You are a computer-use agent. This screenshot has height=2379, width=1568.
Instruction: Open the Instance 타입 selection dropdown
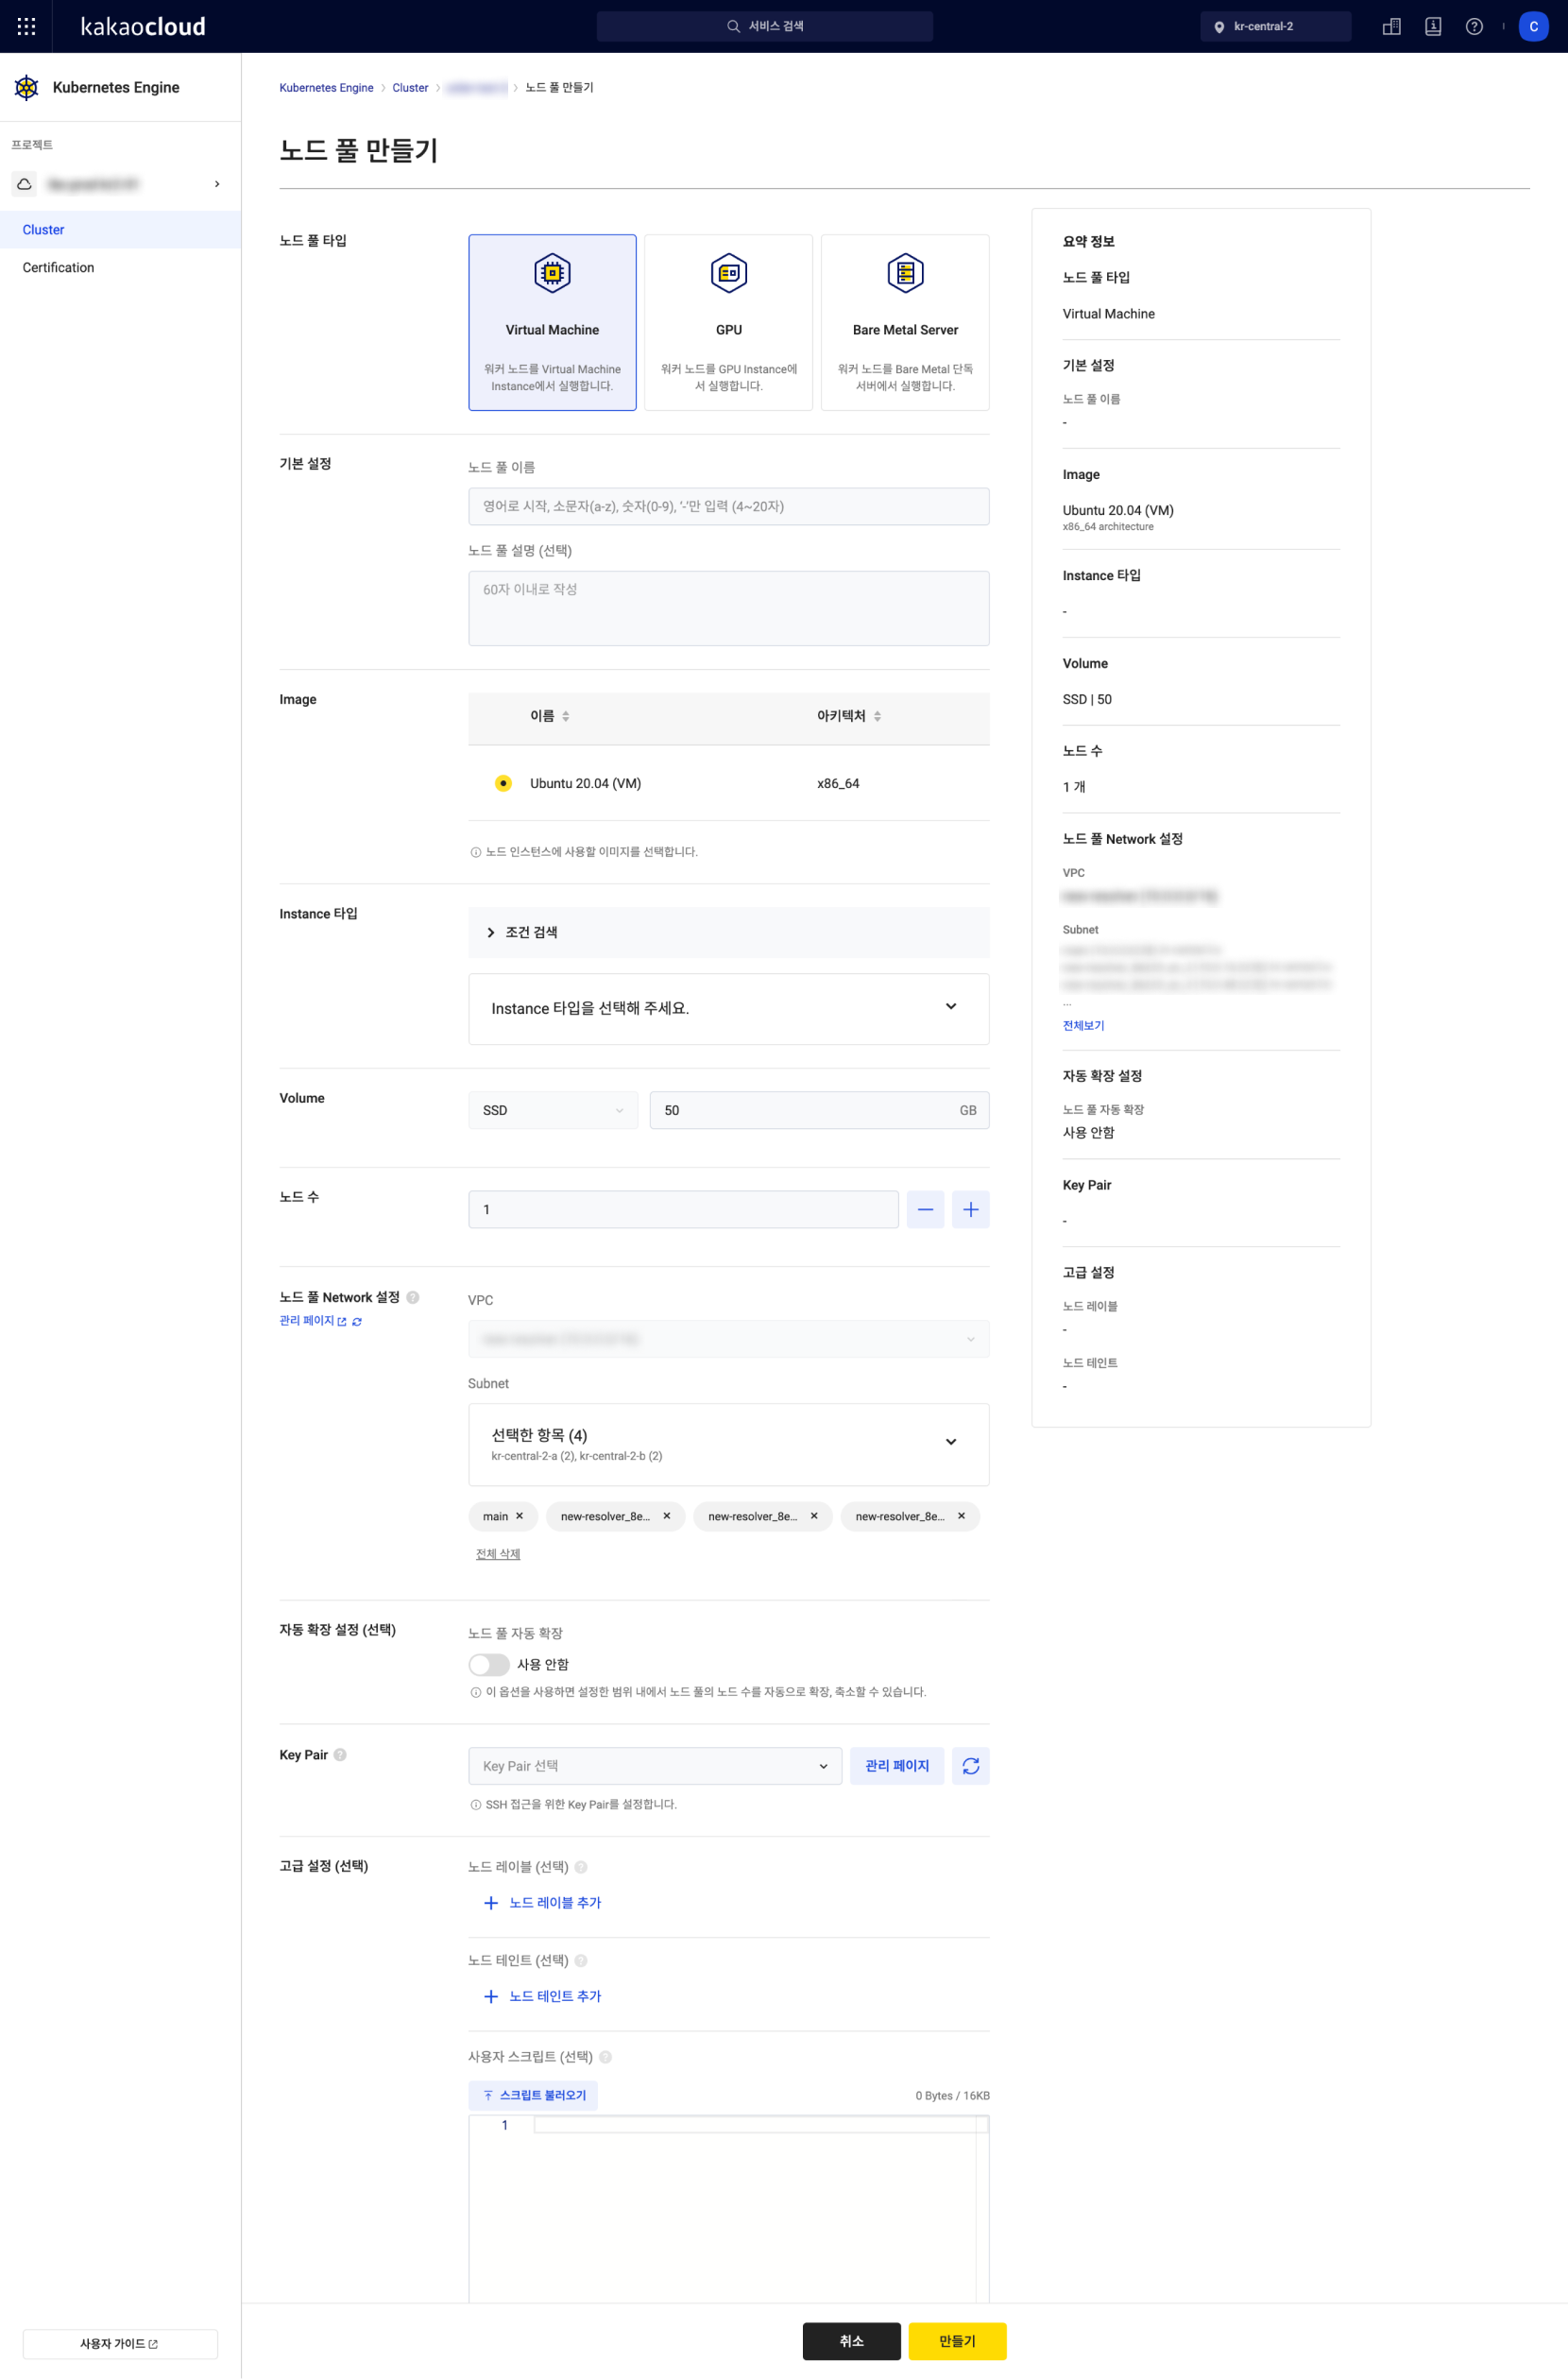(728, 1008)
